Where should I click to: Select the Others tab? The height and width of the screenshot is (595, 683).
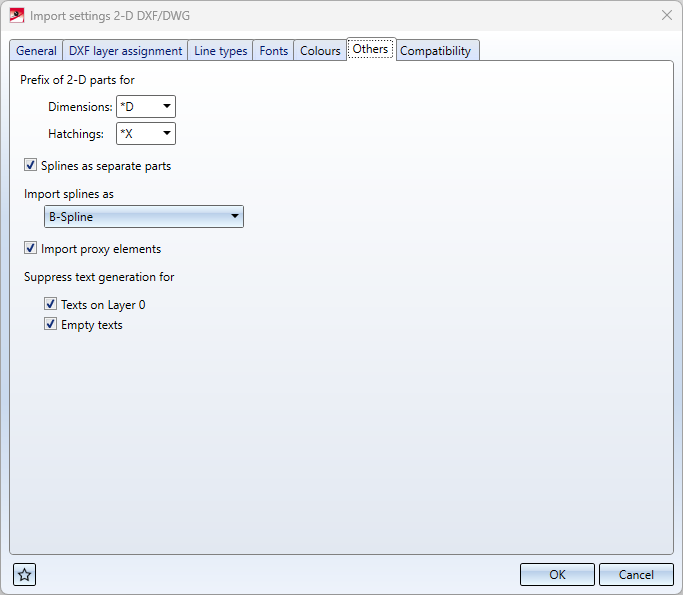[370, 49]
